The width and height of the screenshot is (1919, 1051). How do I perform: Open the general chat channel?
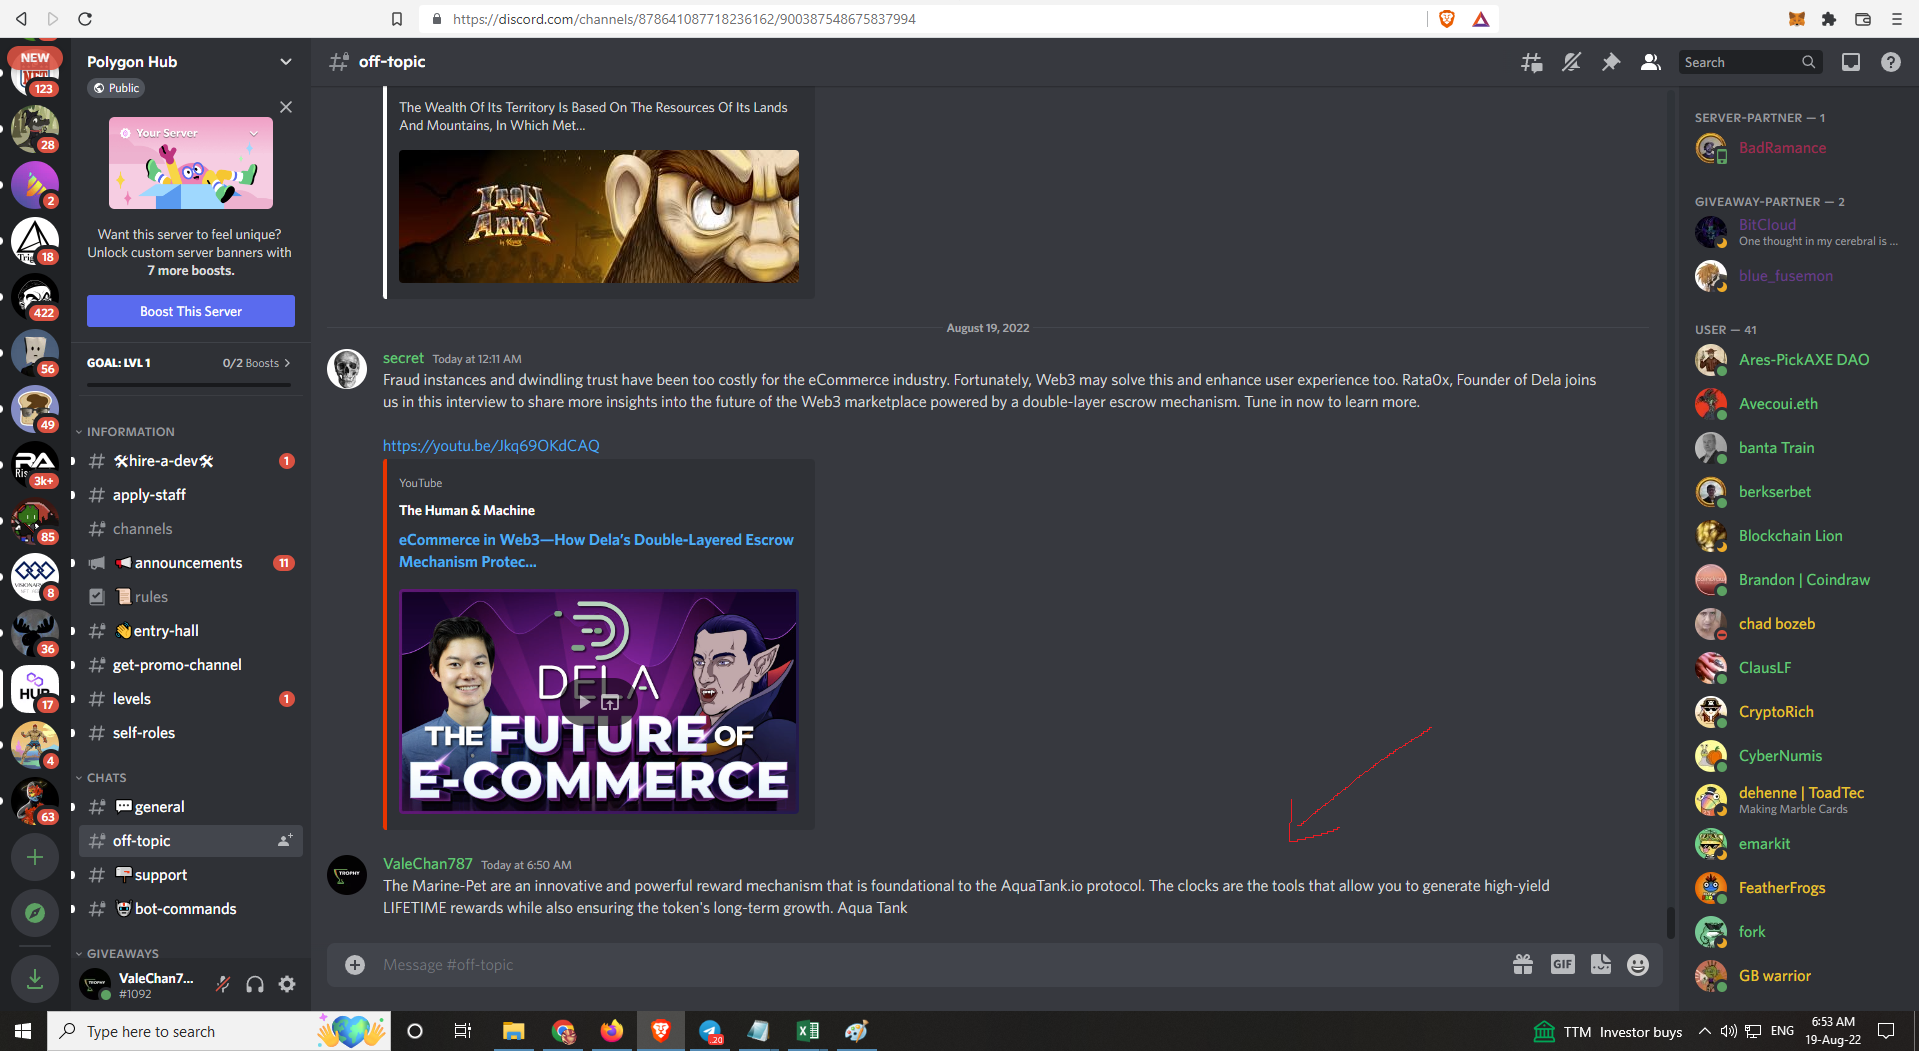coord(190,807)
